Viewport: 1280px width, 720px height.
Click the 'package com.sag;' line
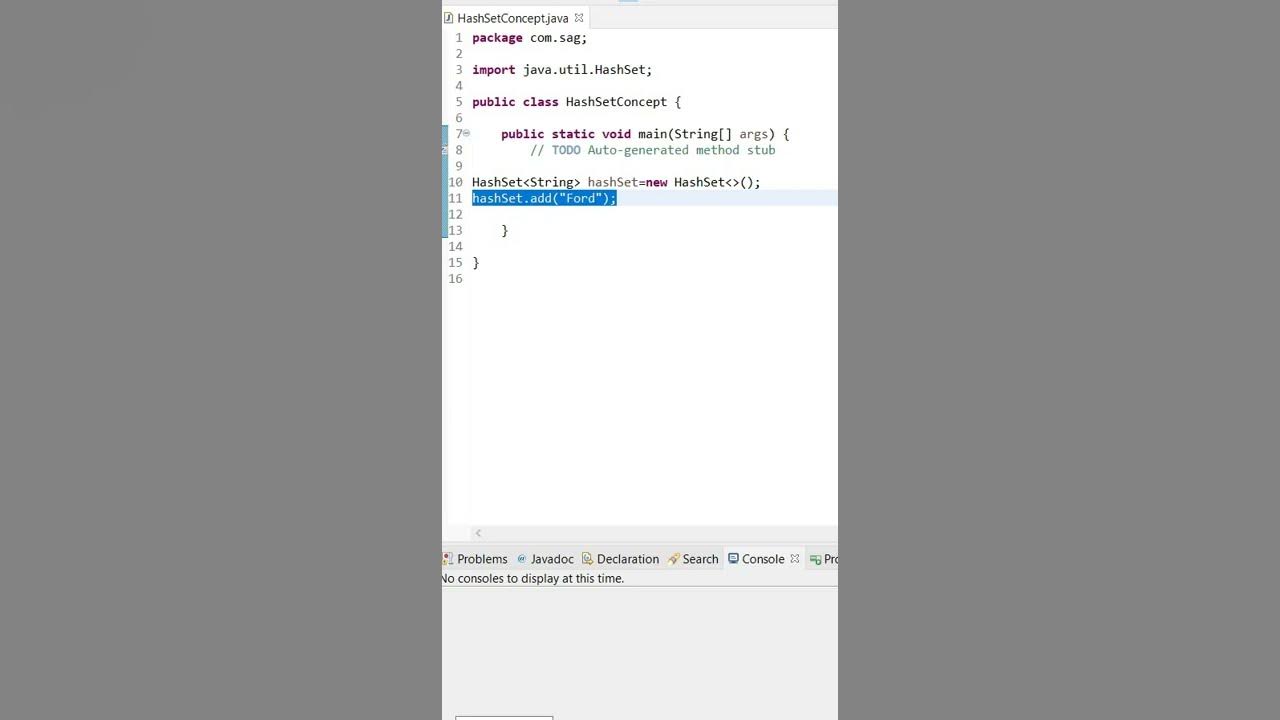point(529,38)
